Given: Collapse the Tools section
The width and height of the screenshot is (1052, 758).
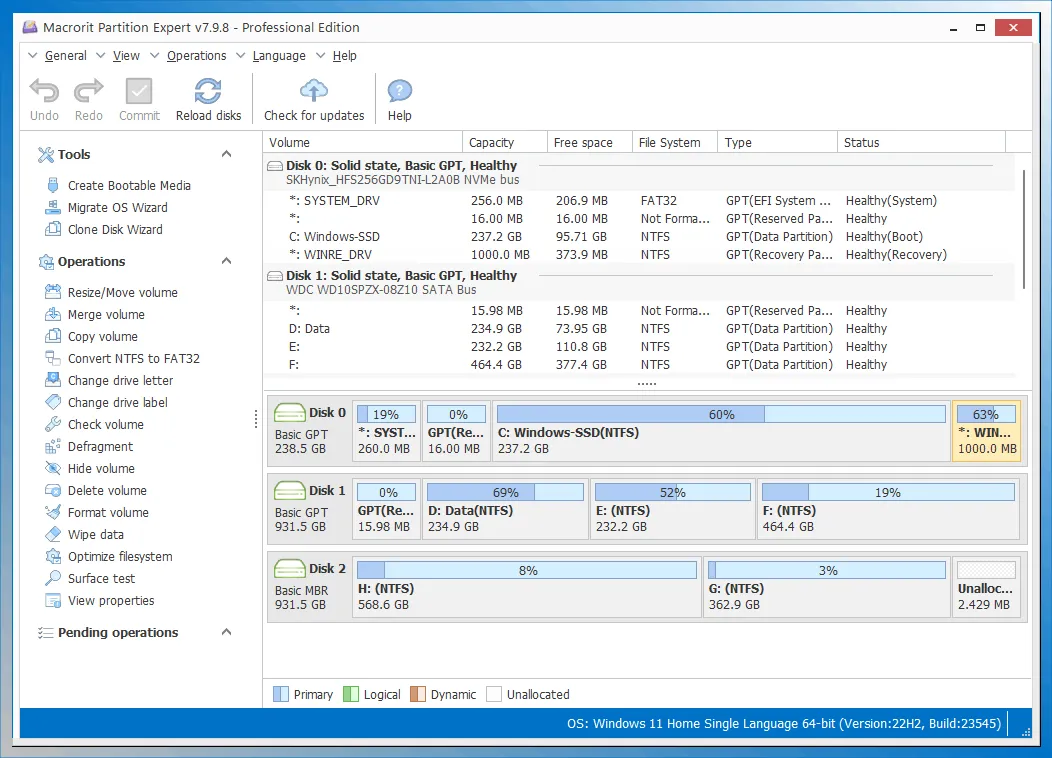Looking at the screenshot, I should point(226,154).
